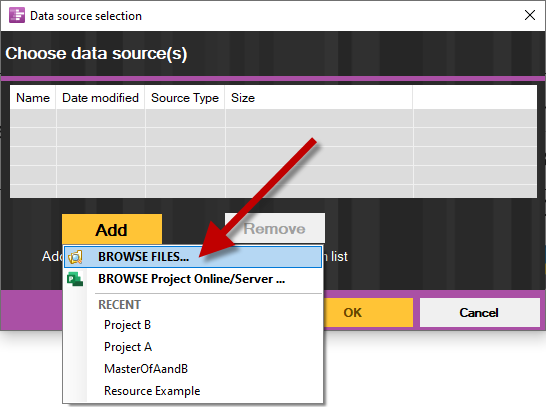
Task: Click the first empty row in data source table
Action: pyautogui.click(x=273, y=118)
